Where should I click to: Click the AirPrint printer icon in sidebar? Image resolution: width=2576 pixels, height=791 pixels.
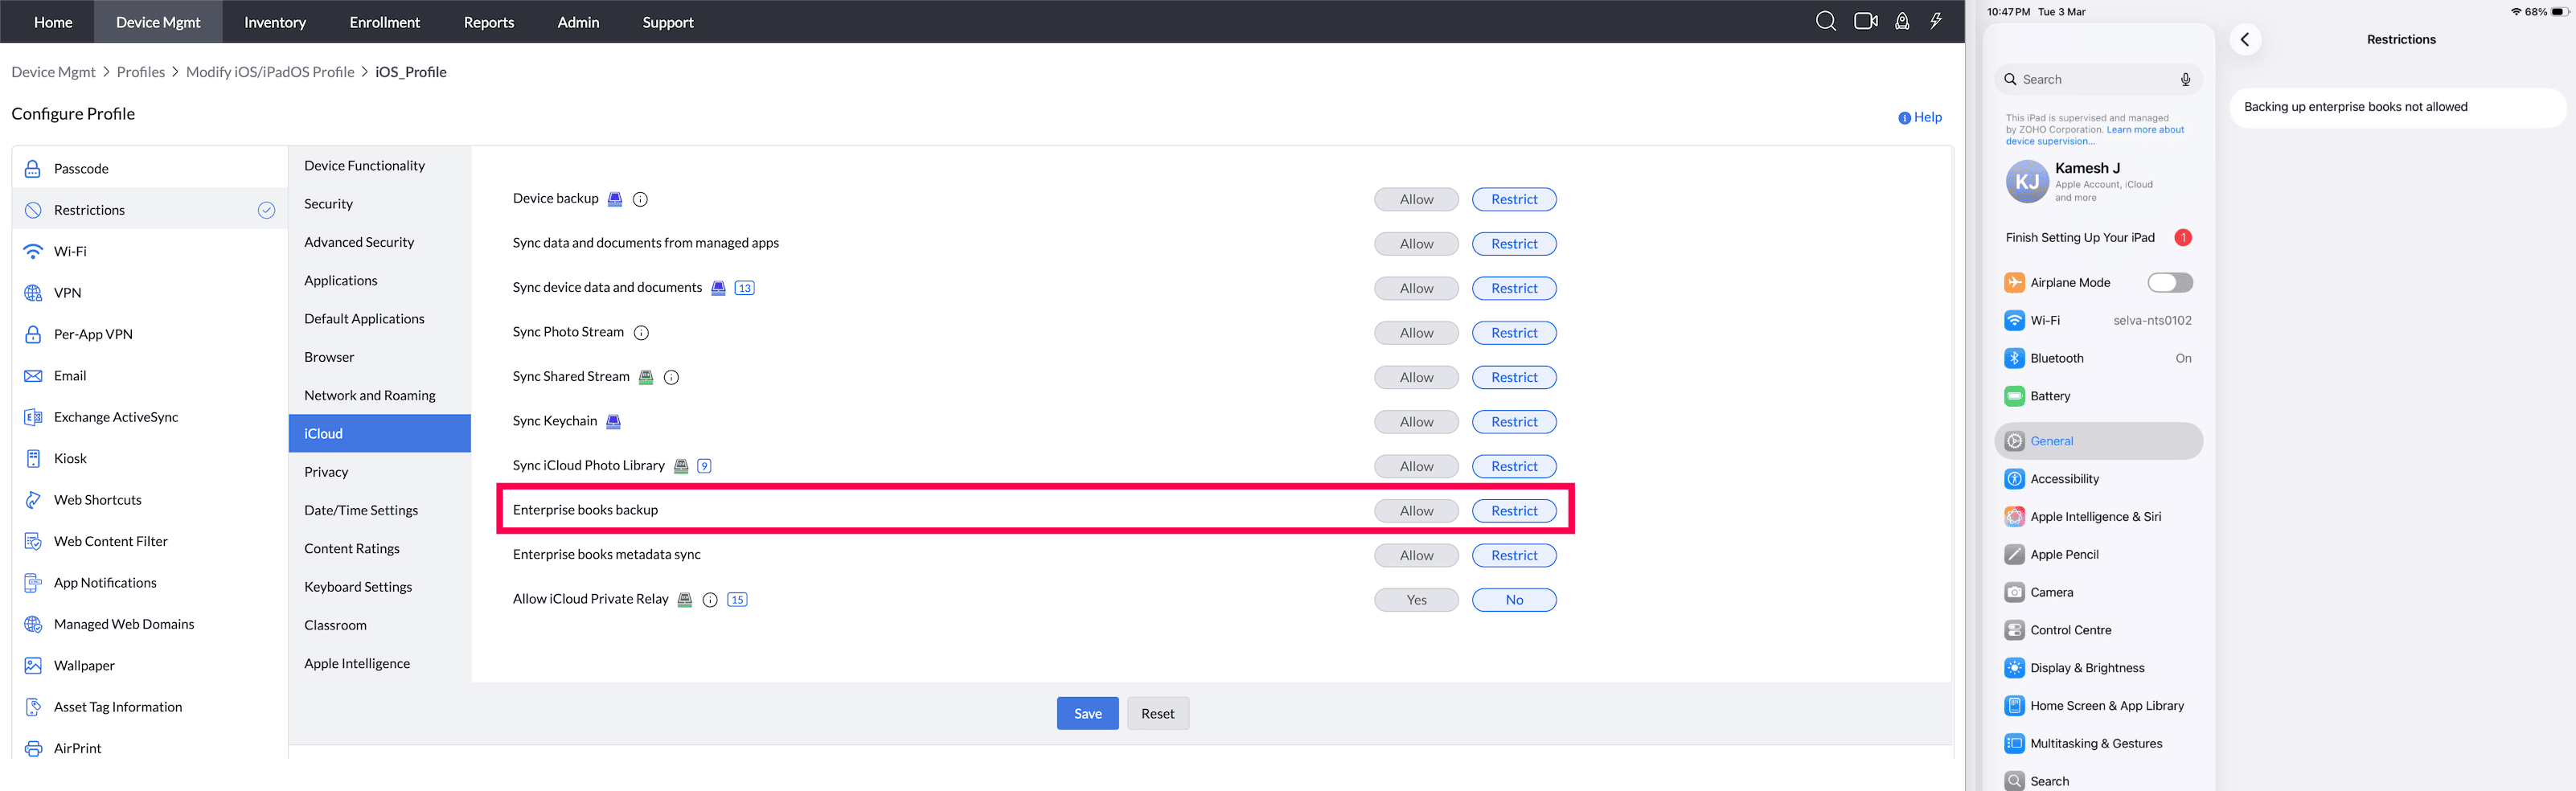[x=33, y=749]
